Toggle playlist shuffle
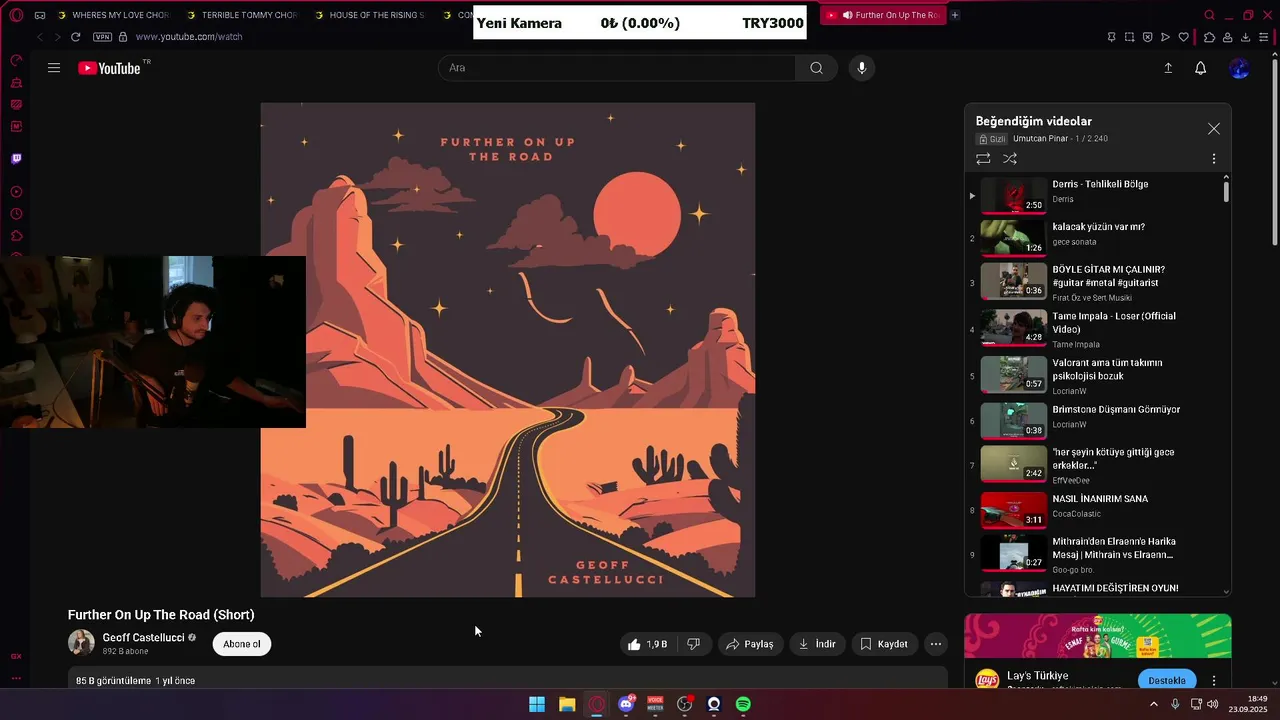Screen dimensions: 1280x720 click(1010, 159)
